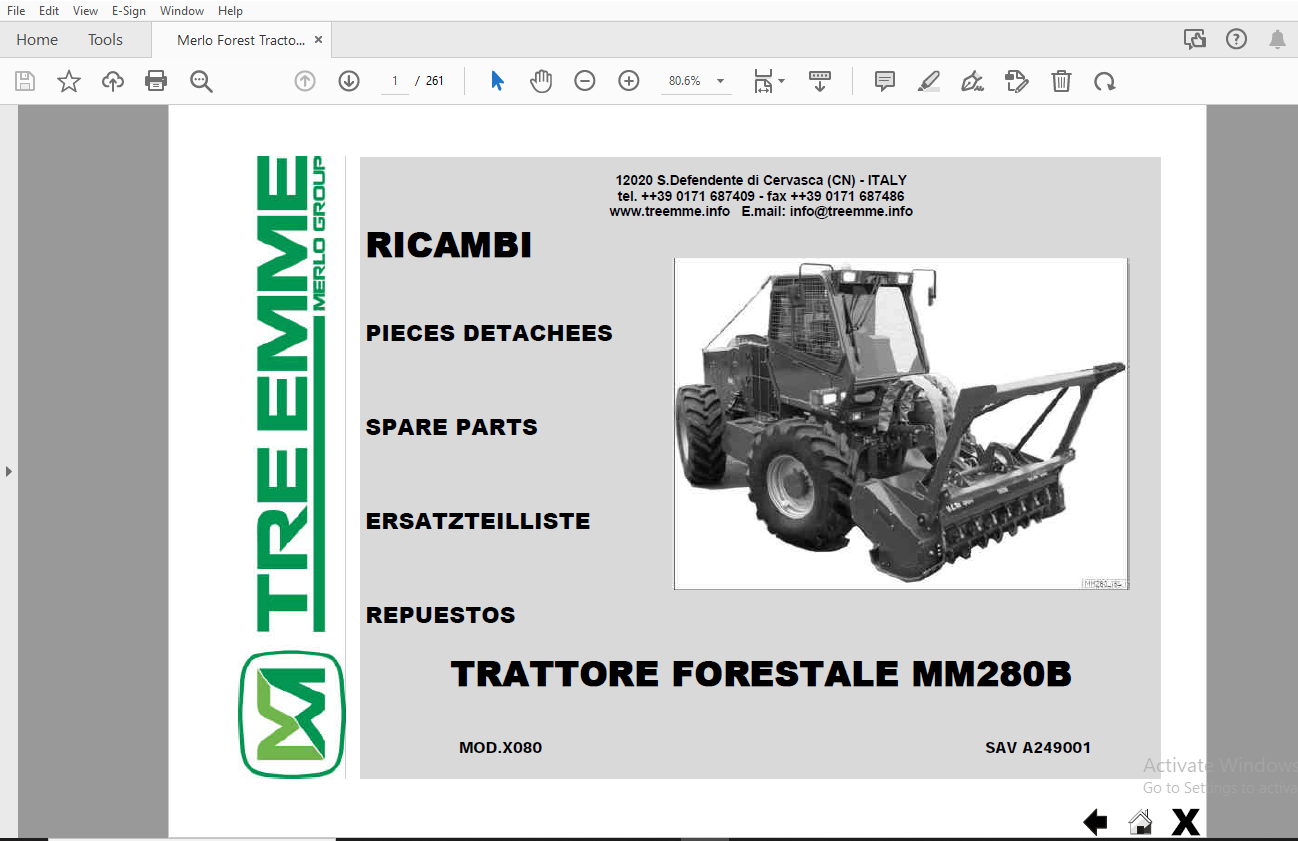Screen dimensions: 1298x841
Task: Expand fit page options dropdown arrow
Action: tap(782, 81)
